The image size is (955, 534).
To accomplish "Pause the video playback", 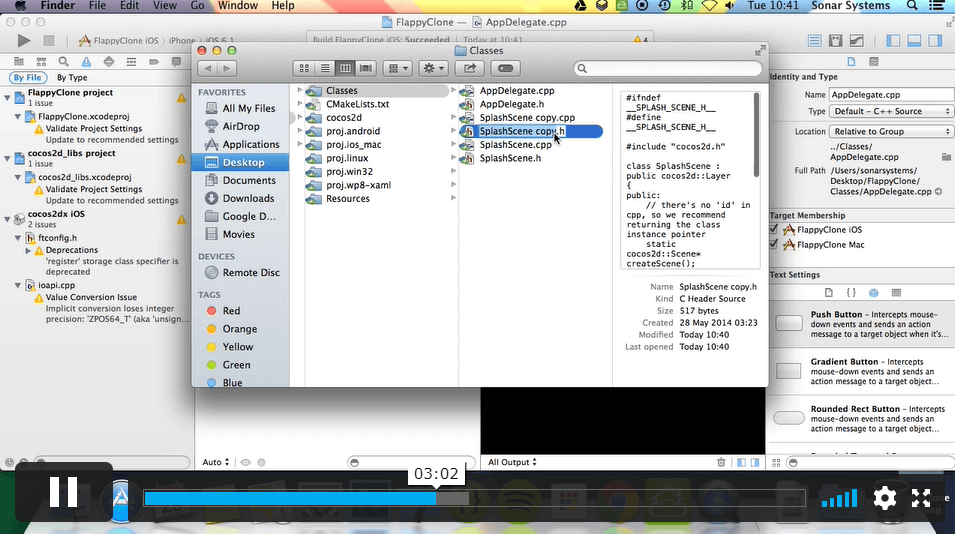I will click(63, 492).
